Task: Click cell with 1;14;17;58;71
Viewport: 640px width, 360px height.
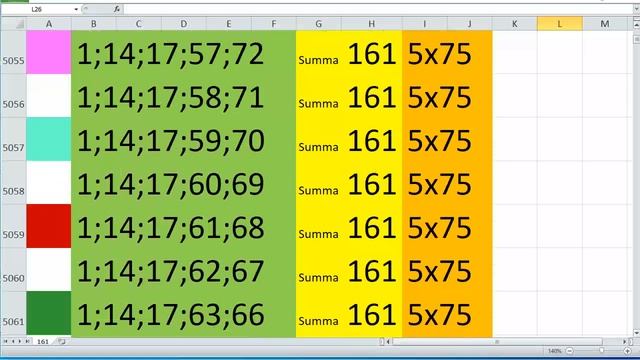Action: 184,96
